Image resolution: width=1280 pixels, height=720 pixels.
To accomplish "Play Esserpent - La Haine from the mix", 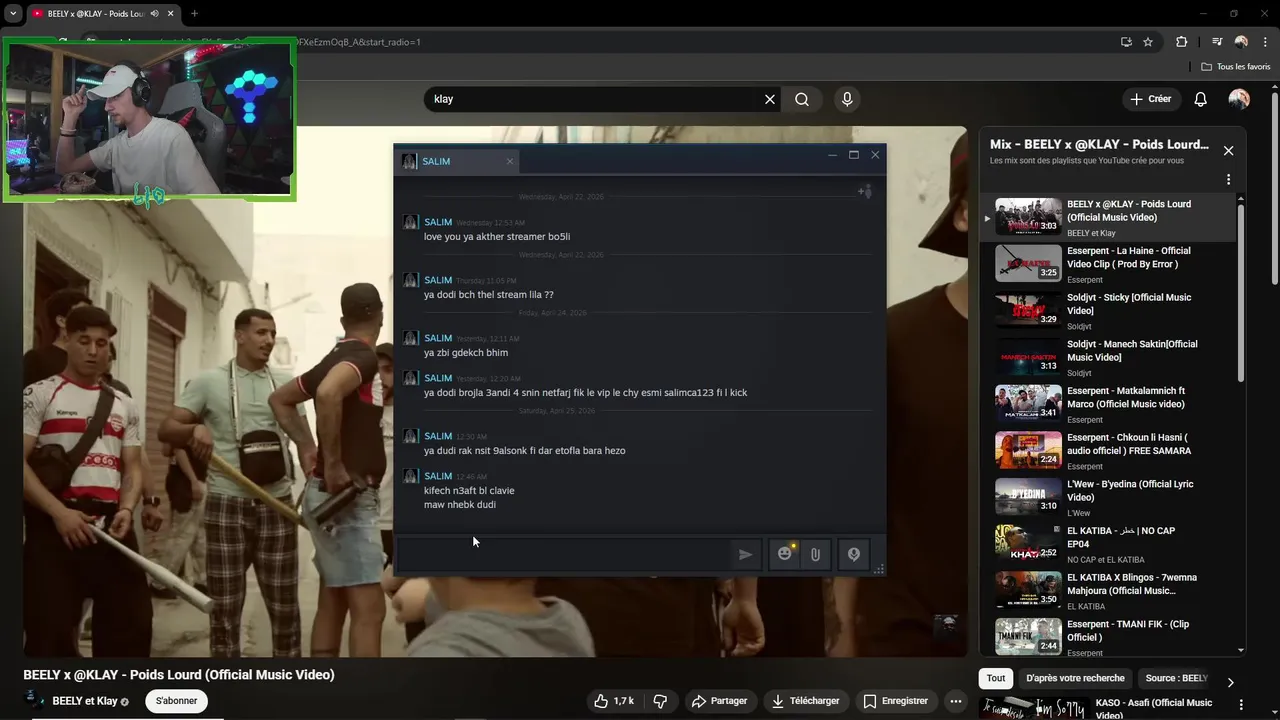I will coord(1110,264).
